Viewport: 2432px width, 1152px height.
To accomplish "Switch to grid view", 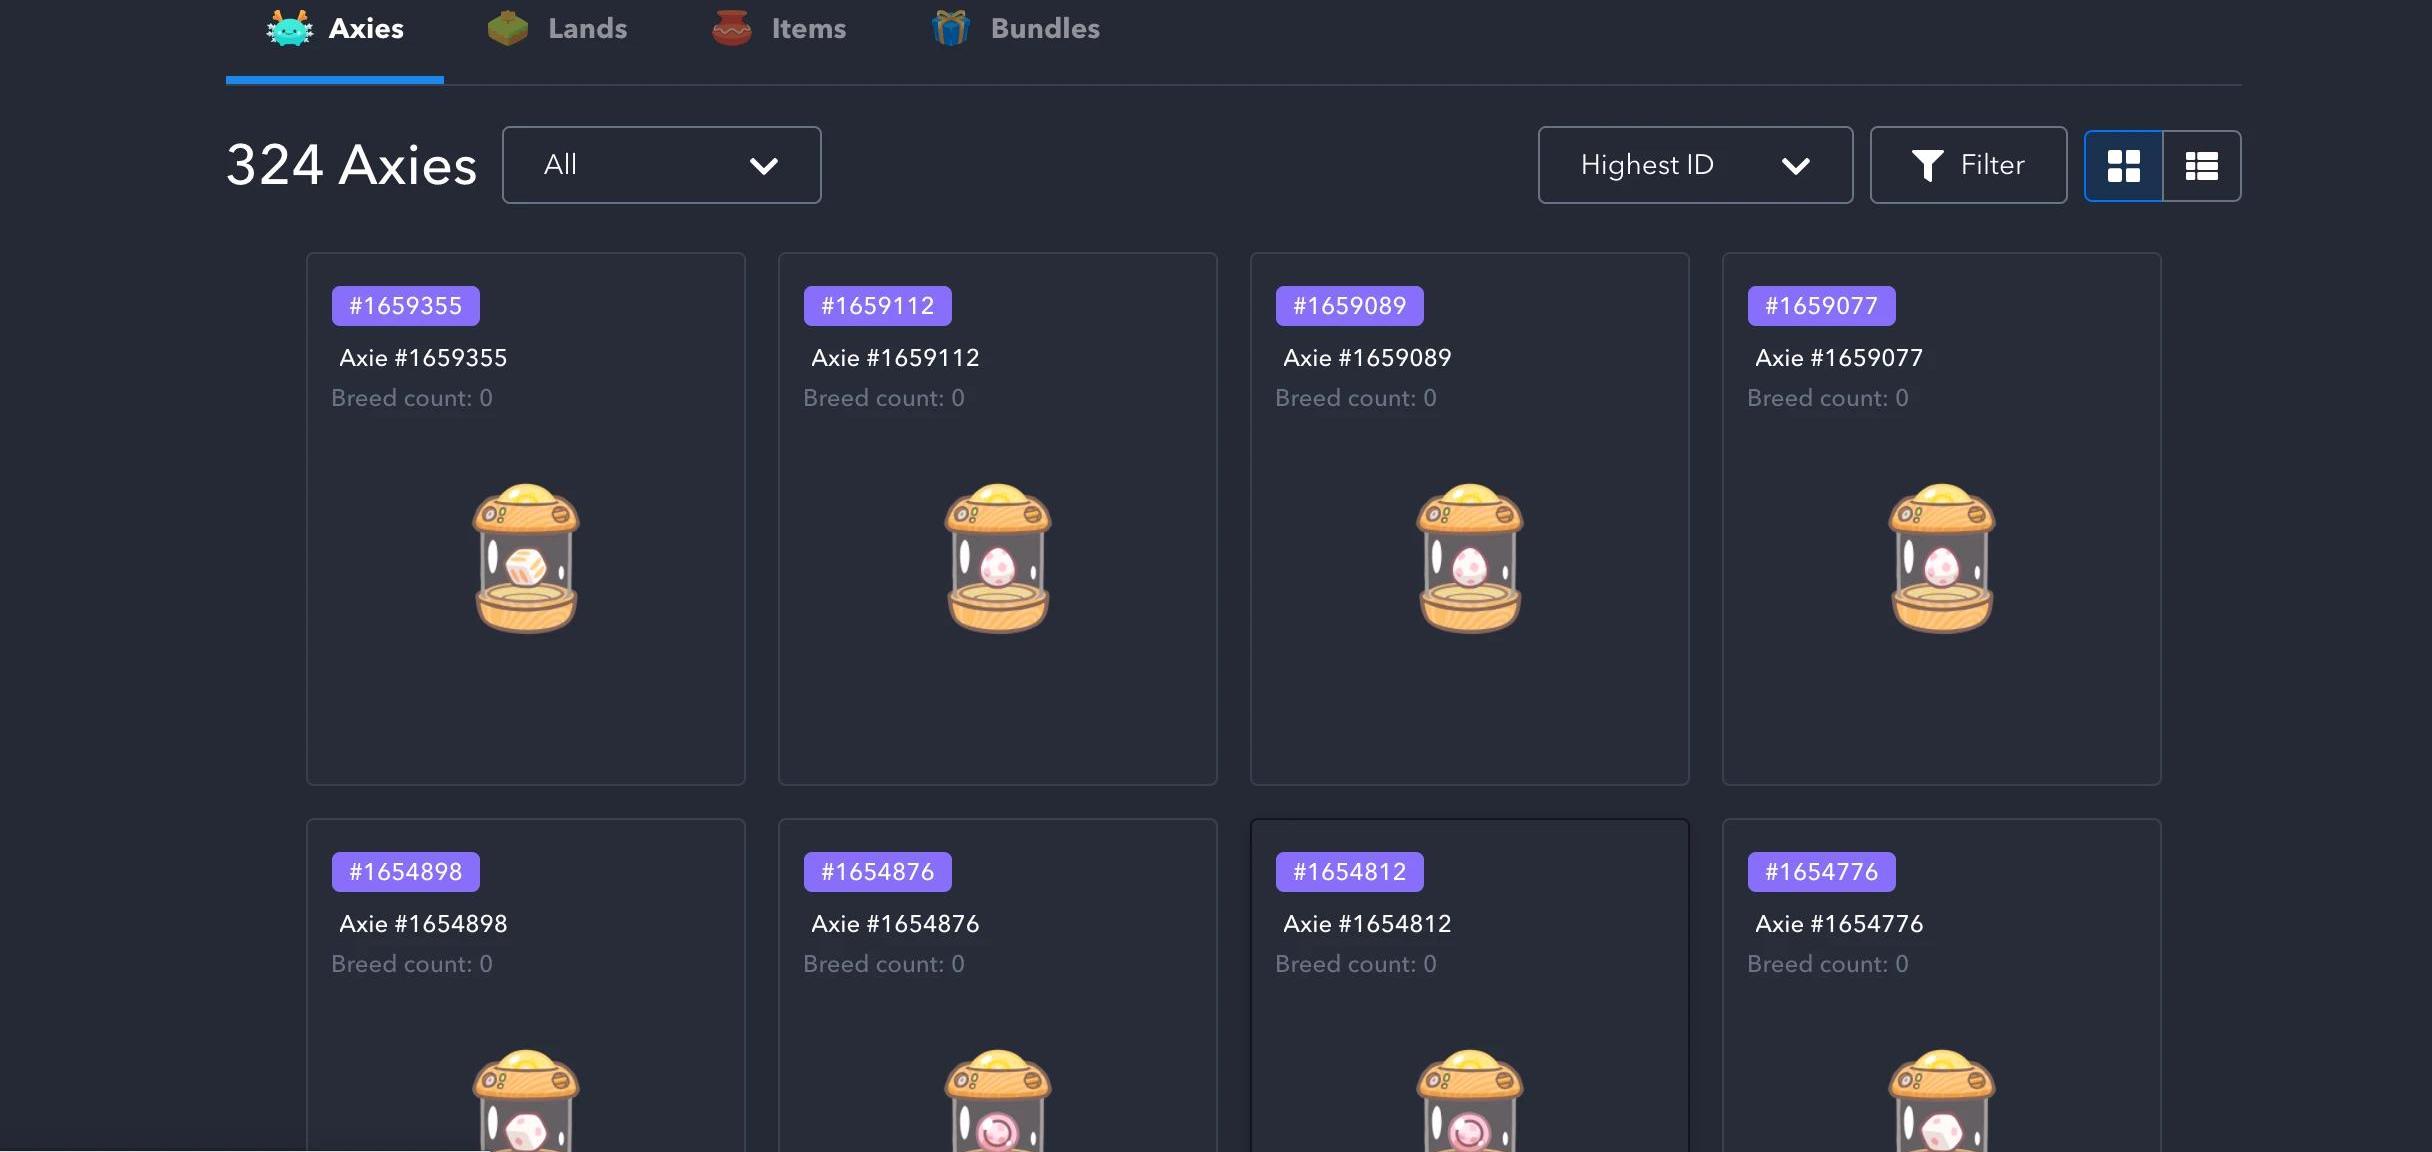I will pos(2123,166).
